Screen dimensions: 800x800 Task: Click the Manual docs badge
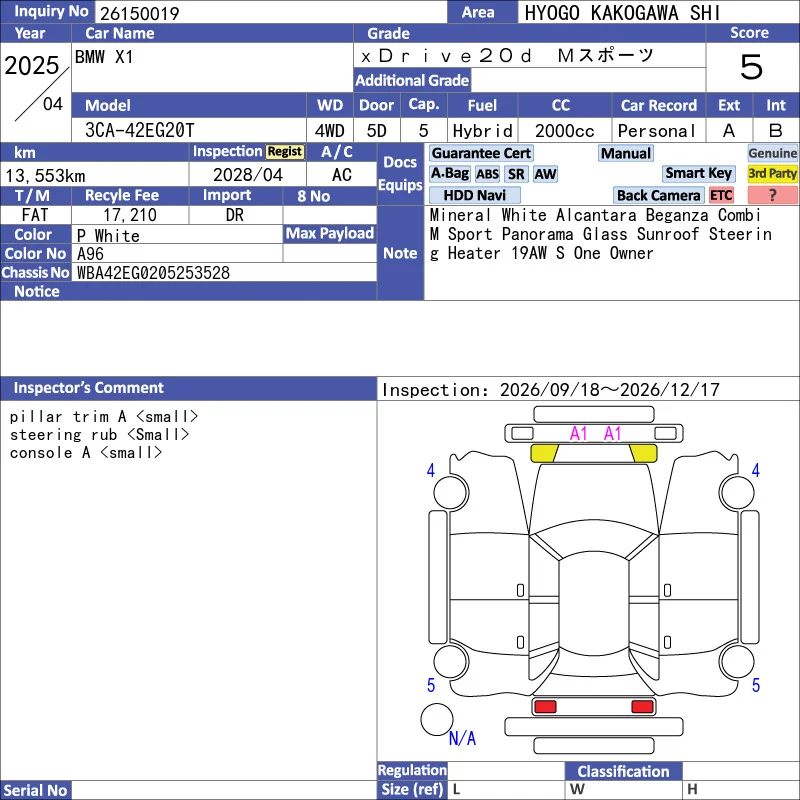pyautogui.click(x=626, y=153)
